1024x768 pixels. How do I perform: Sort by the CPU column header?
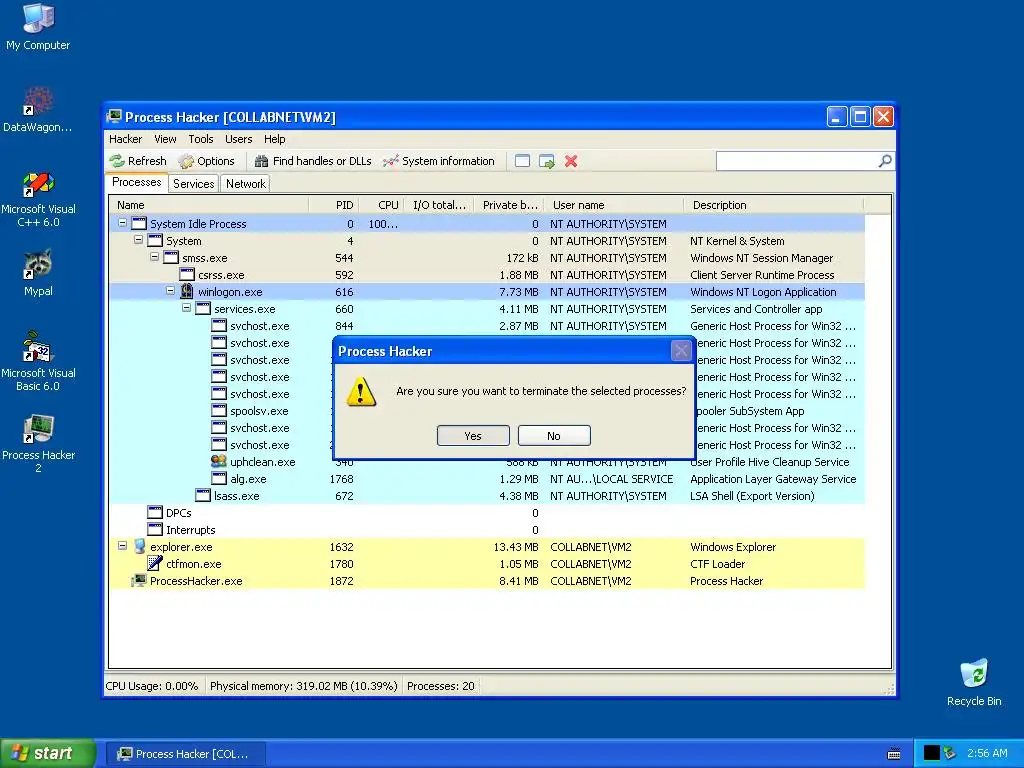pos(381,205)
